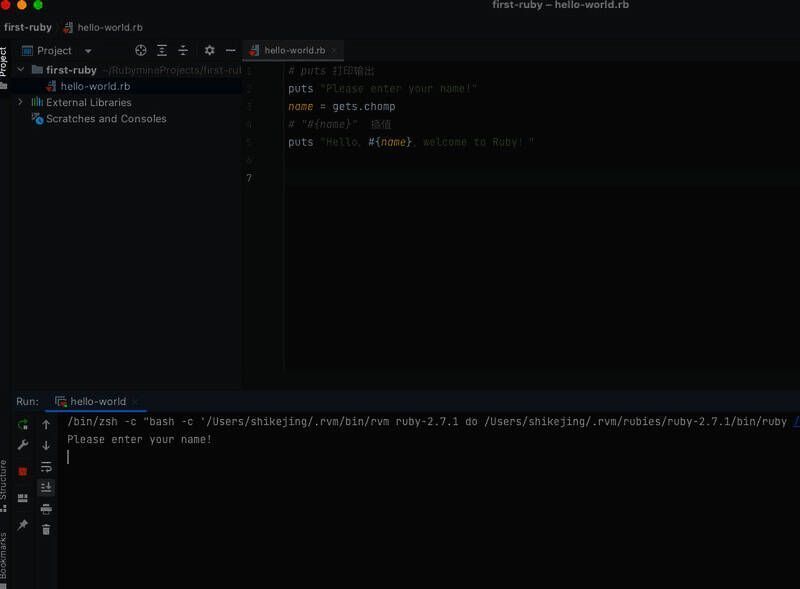
Task: Clear console output with trash icon
Action: tap(46, 529)
